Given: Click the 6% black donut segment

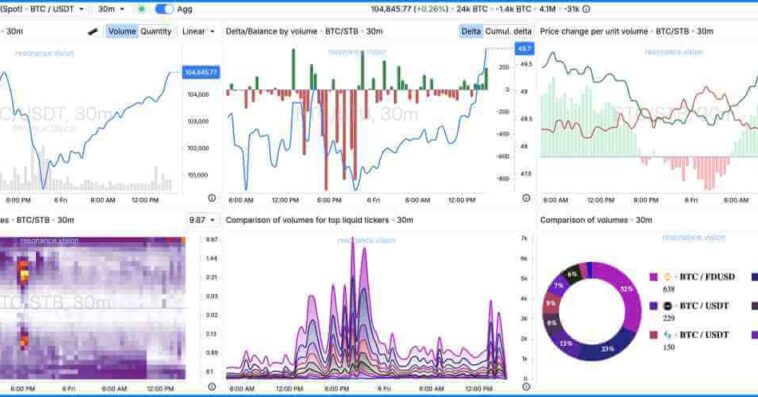Looking at the screenshot, I should [x=573, y=274].
